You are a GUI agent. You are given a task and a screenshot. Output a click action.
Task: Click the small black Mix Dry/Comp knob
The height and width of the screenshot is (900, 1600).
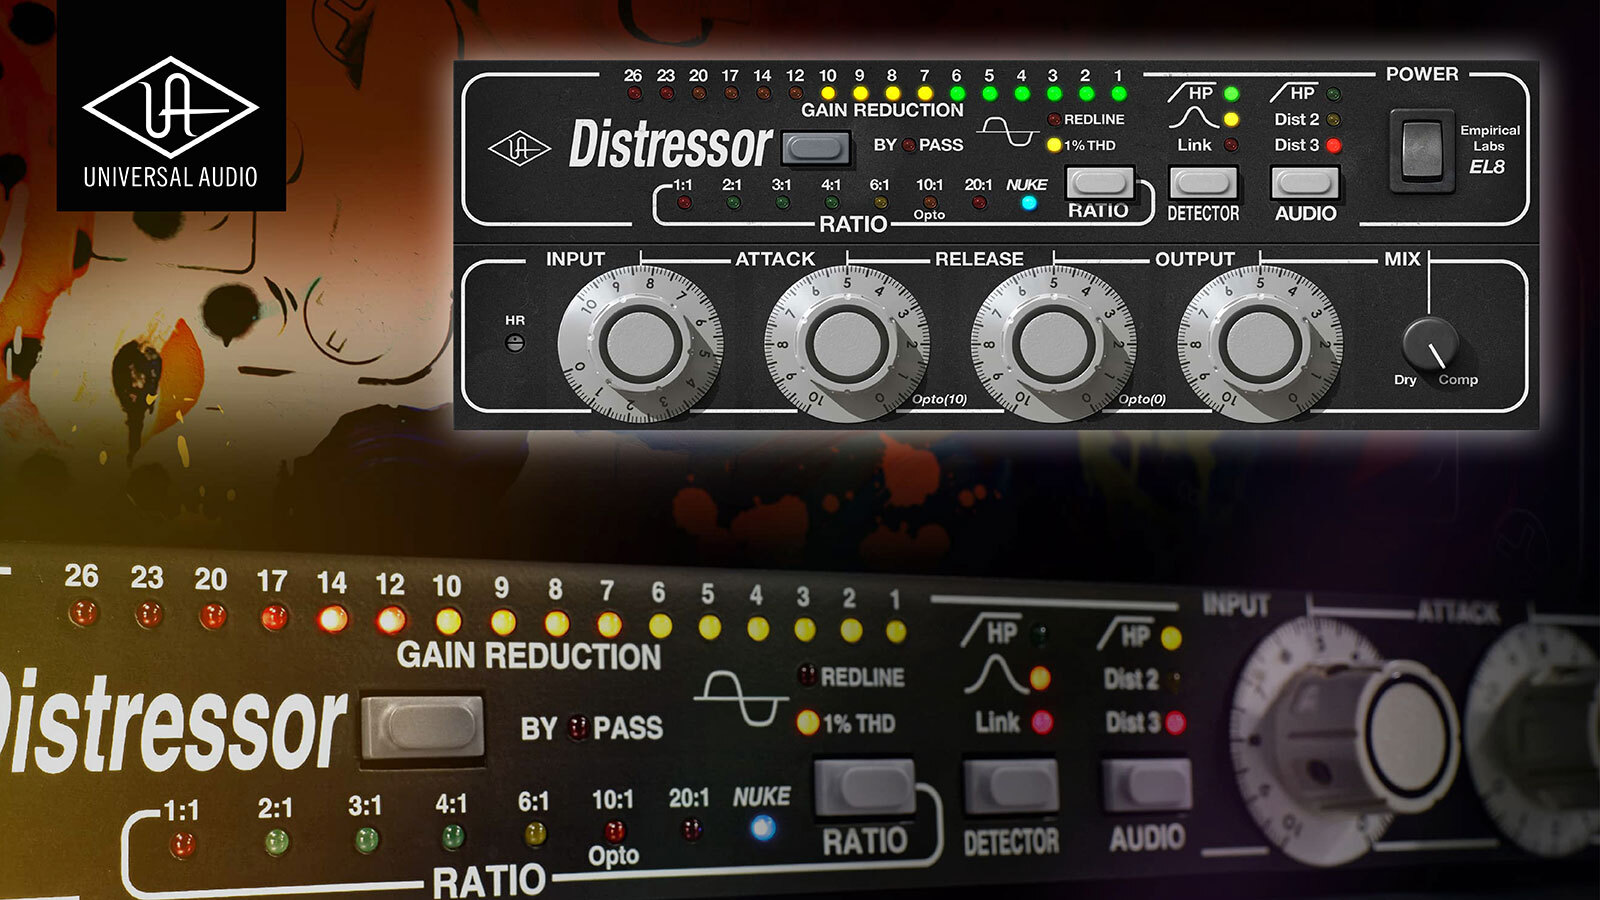(x=1430, y=345)
